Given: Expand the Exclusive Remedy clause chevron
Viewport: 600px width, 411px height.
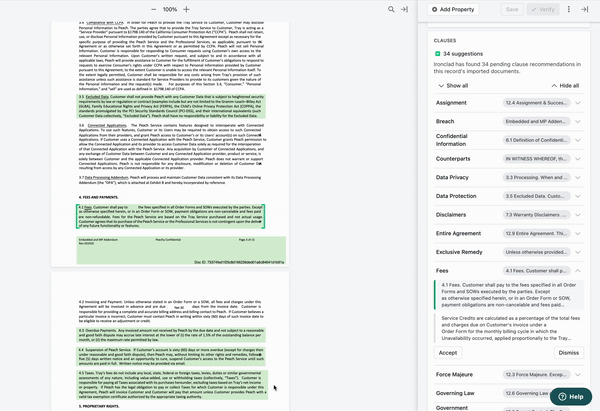Looking at the screenshot, I should click(x=578, y=252).
